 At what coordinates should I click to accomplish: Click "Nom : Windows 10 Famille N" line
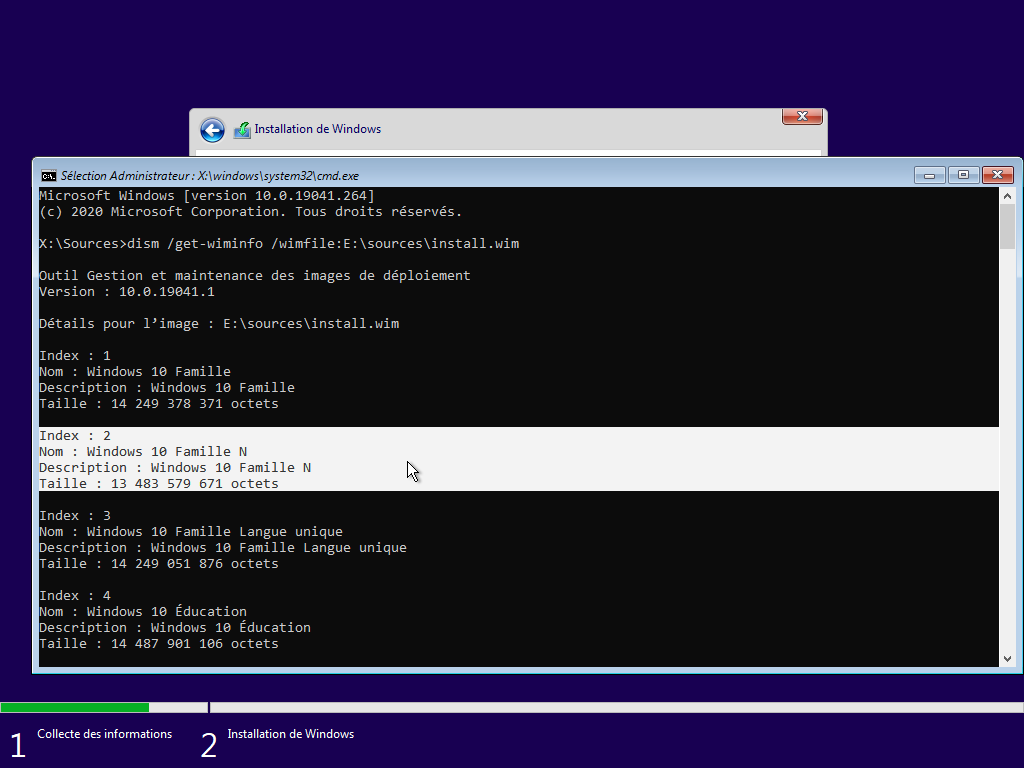pyautogui.click(x=143, y=451)
